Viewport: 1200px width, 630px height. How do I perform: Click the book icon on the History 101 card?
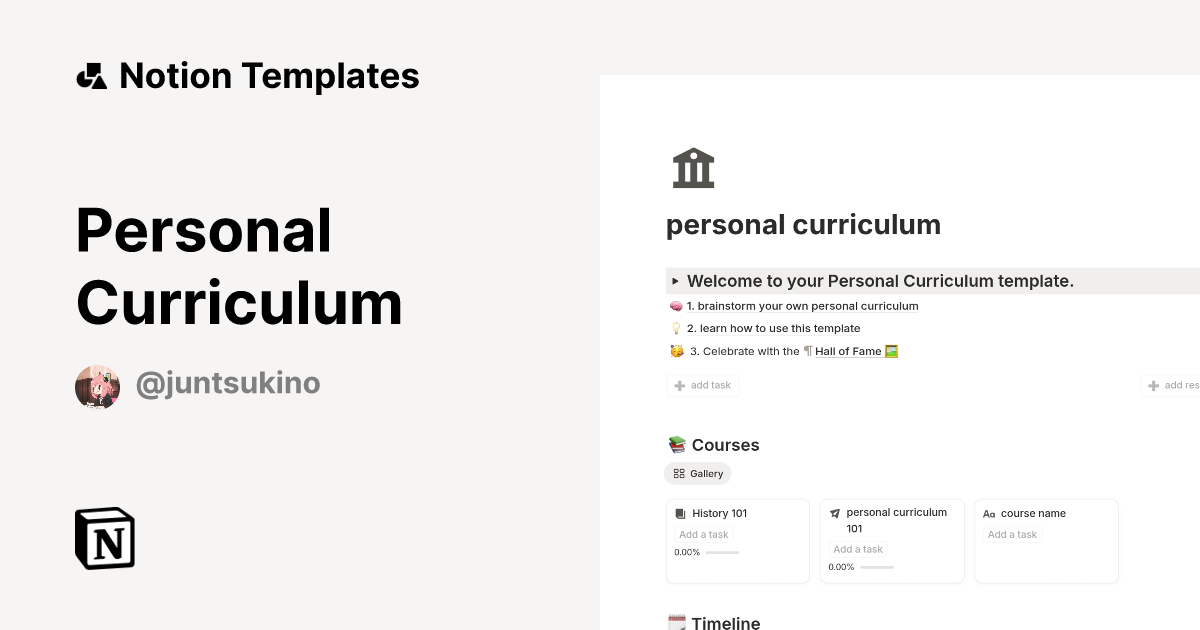click(682, 512)
